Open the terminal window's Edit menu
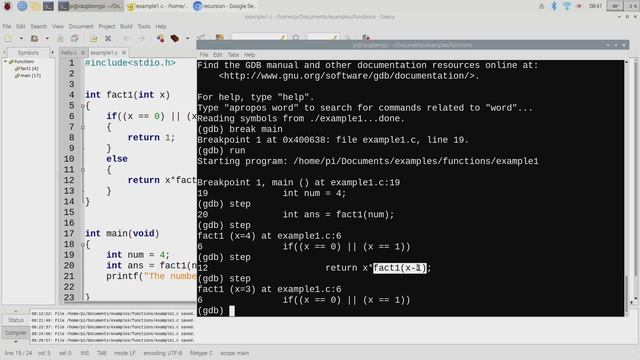This screenshot has width=640, height=360. 218,55
